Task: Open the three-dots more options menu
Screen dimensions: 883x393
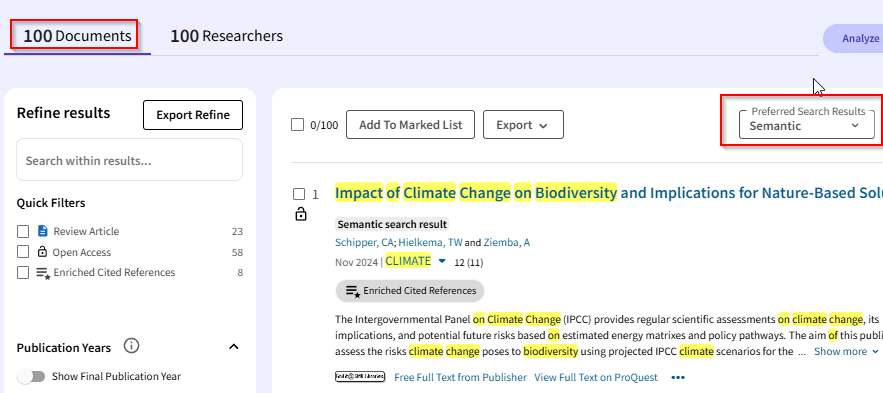Action: 677,377
